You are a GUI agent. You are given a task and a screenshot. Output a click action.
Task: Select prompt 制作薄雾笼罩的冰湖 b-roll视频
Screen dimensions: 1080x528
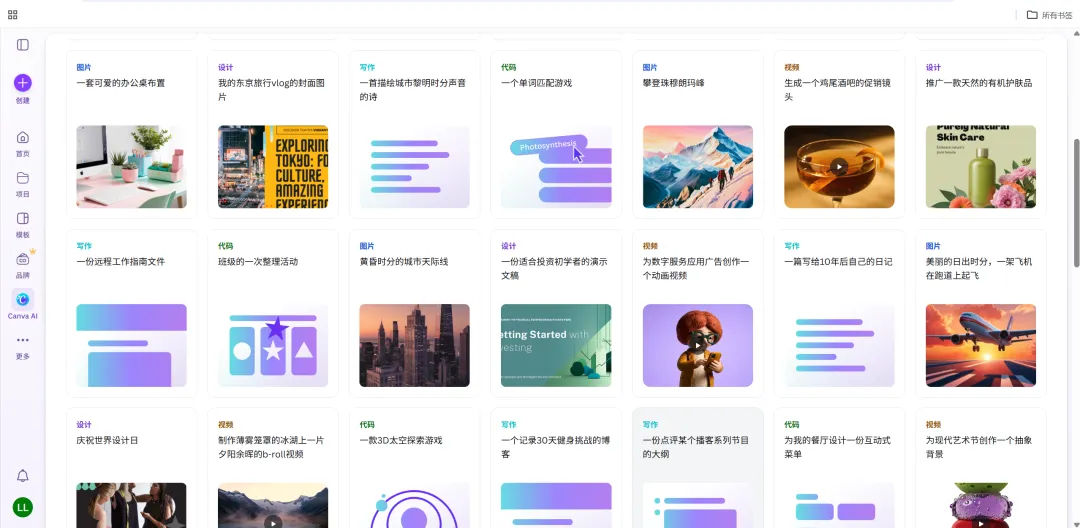271,447
